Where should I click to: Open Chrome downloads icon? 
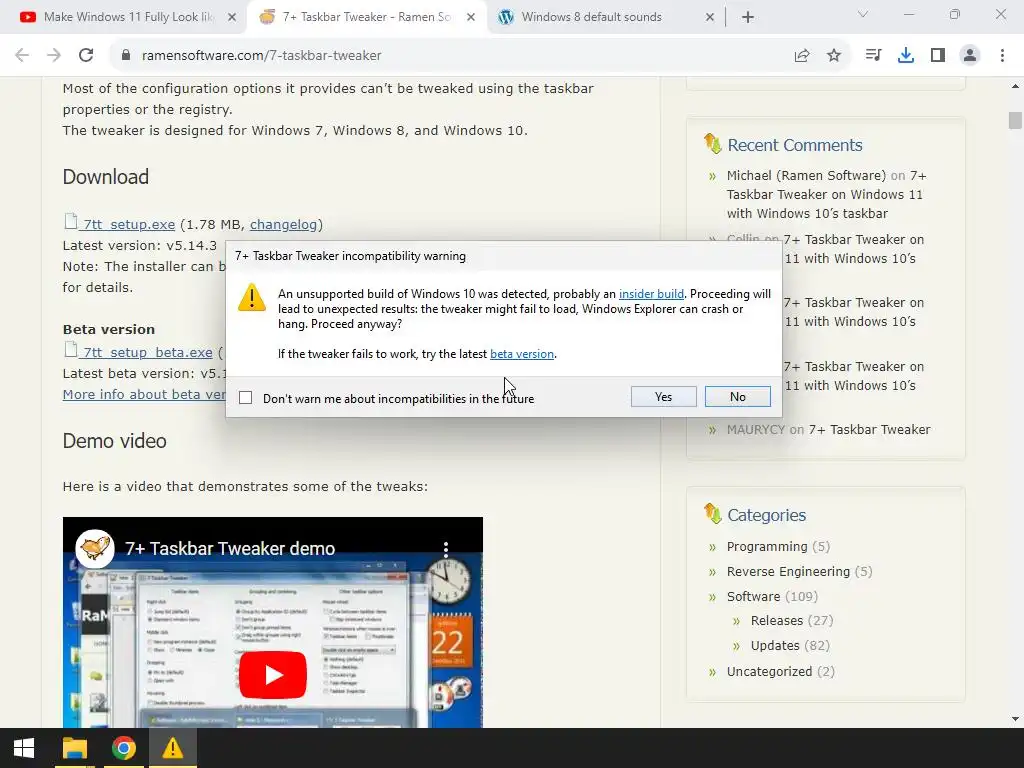pyautogui.click(x=906, y=56)
